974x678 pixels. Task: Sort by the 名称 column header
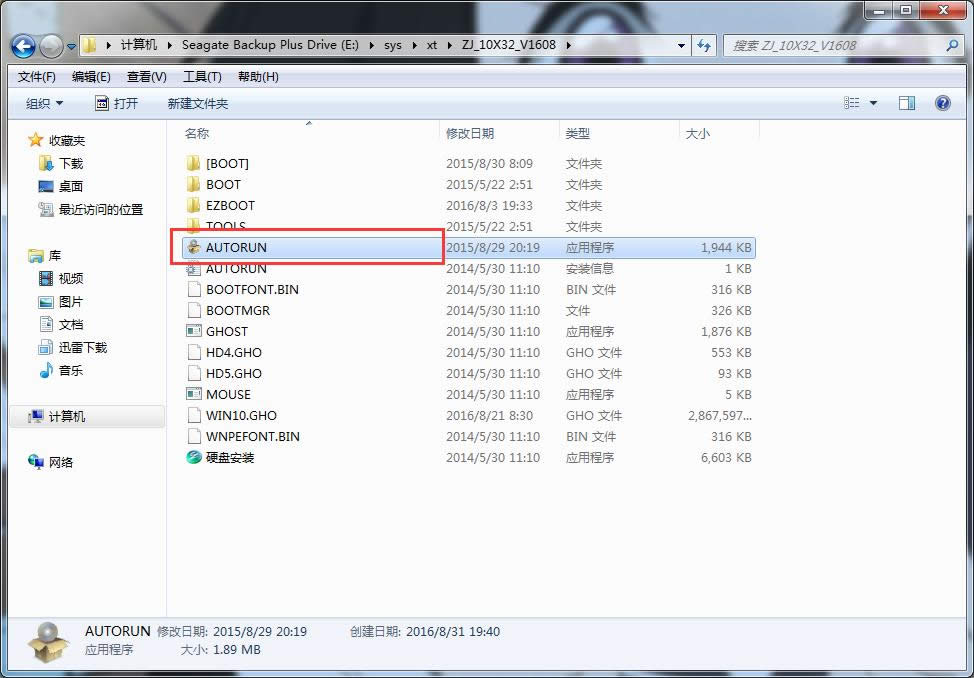click(197, 134)
